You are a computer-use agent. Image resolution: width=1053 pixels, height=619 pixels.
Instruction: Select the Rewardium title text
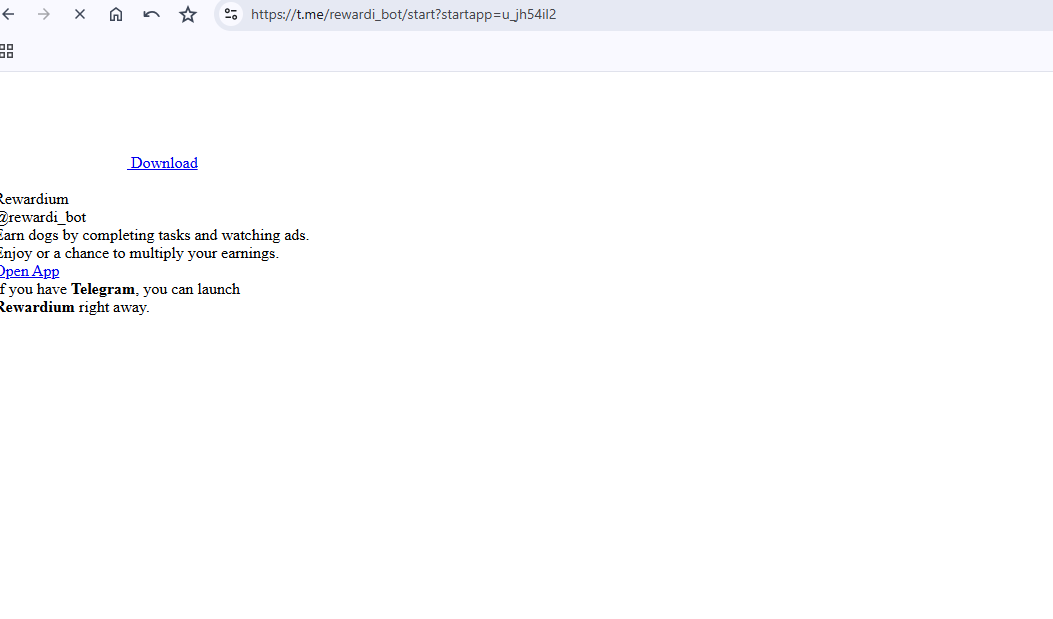point(34,199)
